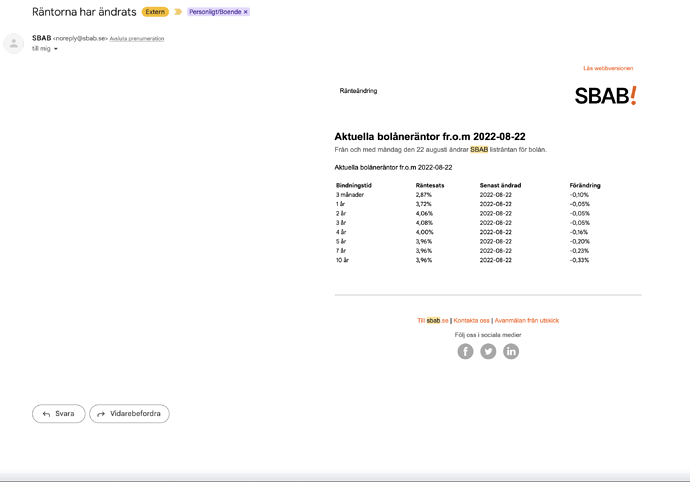Click the 'Bindningstid' column header

tap(354, 185)
